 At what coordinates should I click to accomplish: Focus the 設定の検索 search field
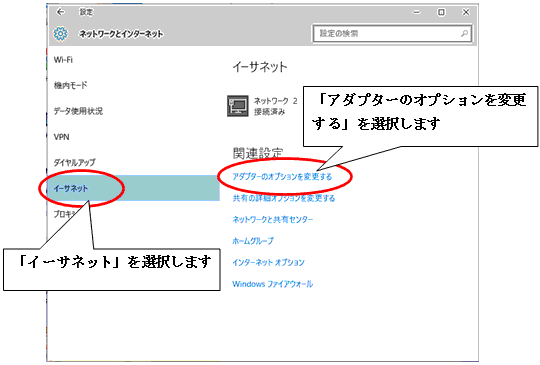click(392, 33)
